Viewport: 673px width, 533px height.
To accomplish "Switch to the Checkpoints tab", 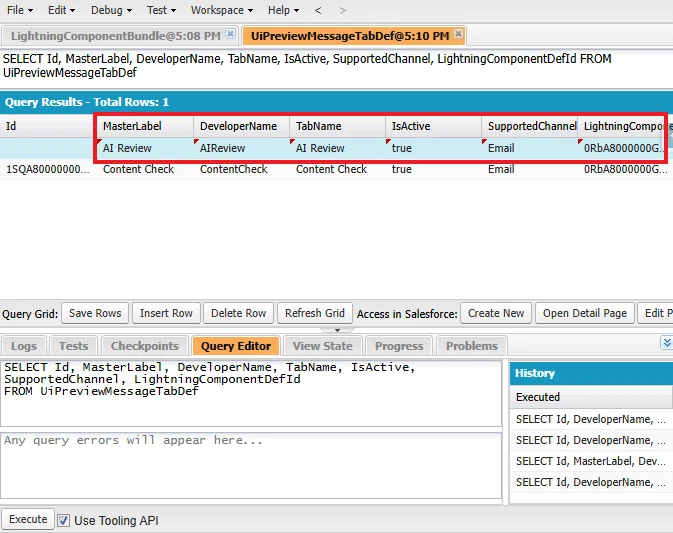I will 145,346.
